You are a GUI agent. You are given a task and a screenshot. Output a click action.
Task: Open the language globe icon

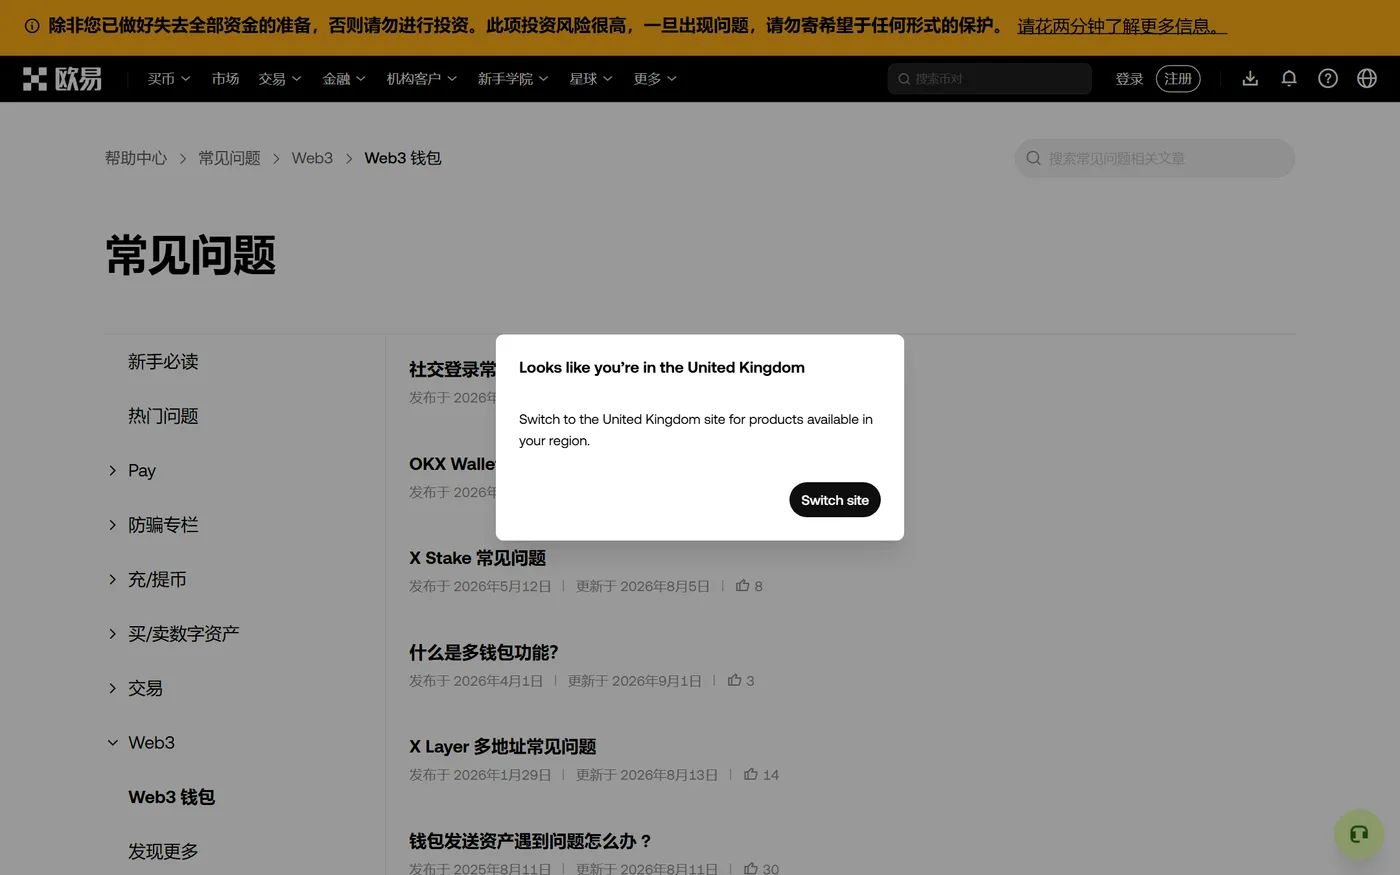coord(1367,79)
